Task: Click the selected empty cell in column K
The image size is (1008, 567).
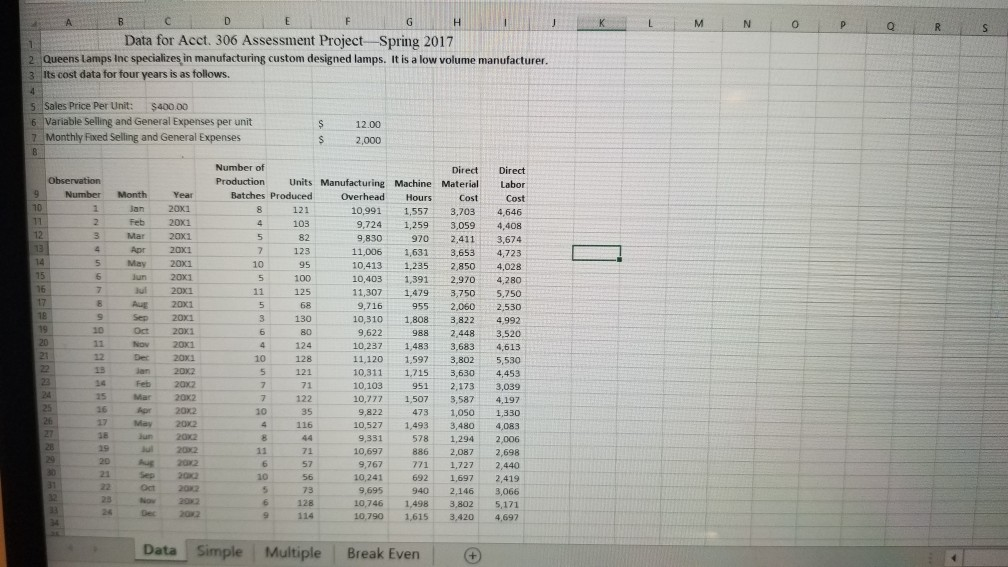Action: pyautogui.click(x=597, y=253)
